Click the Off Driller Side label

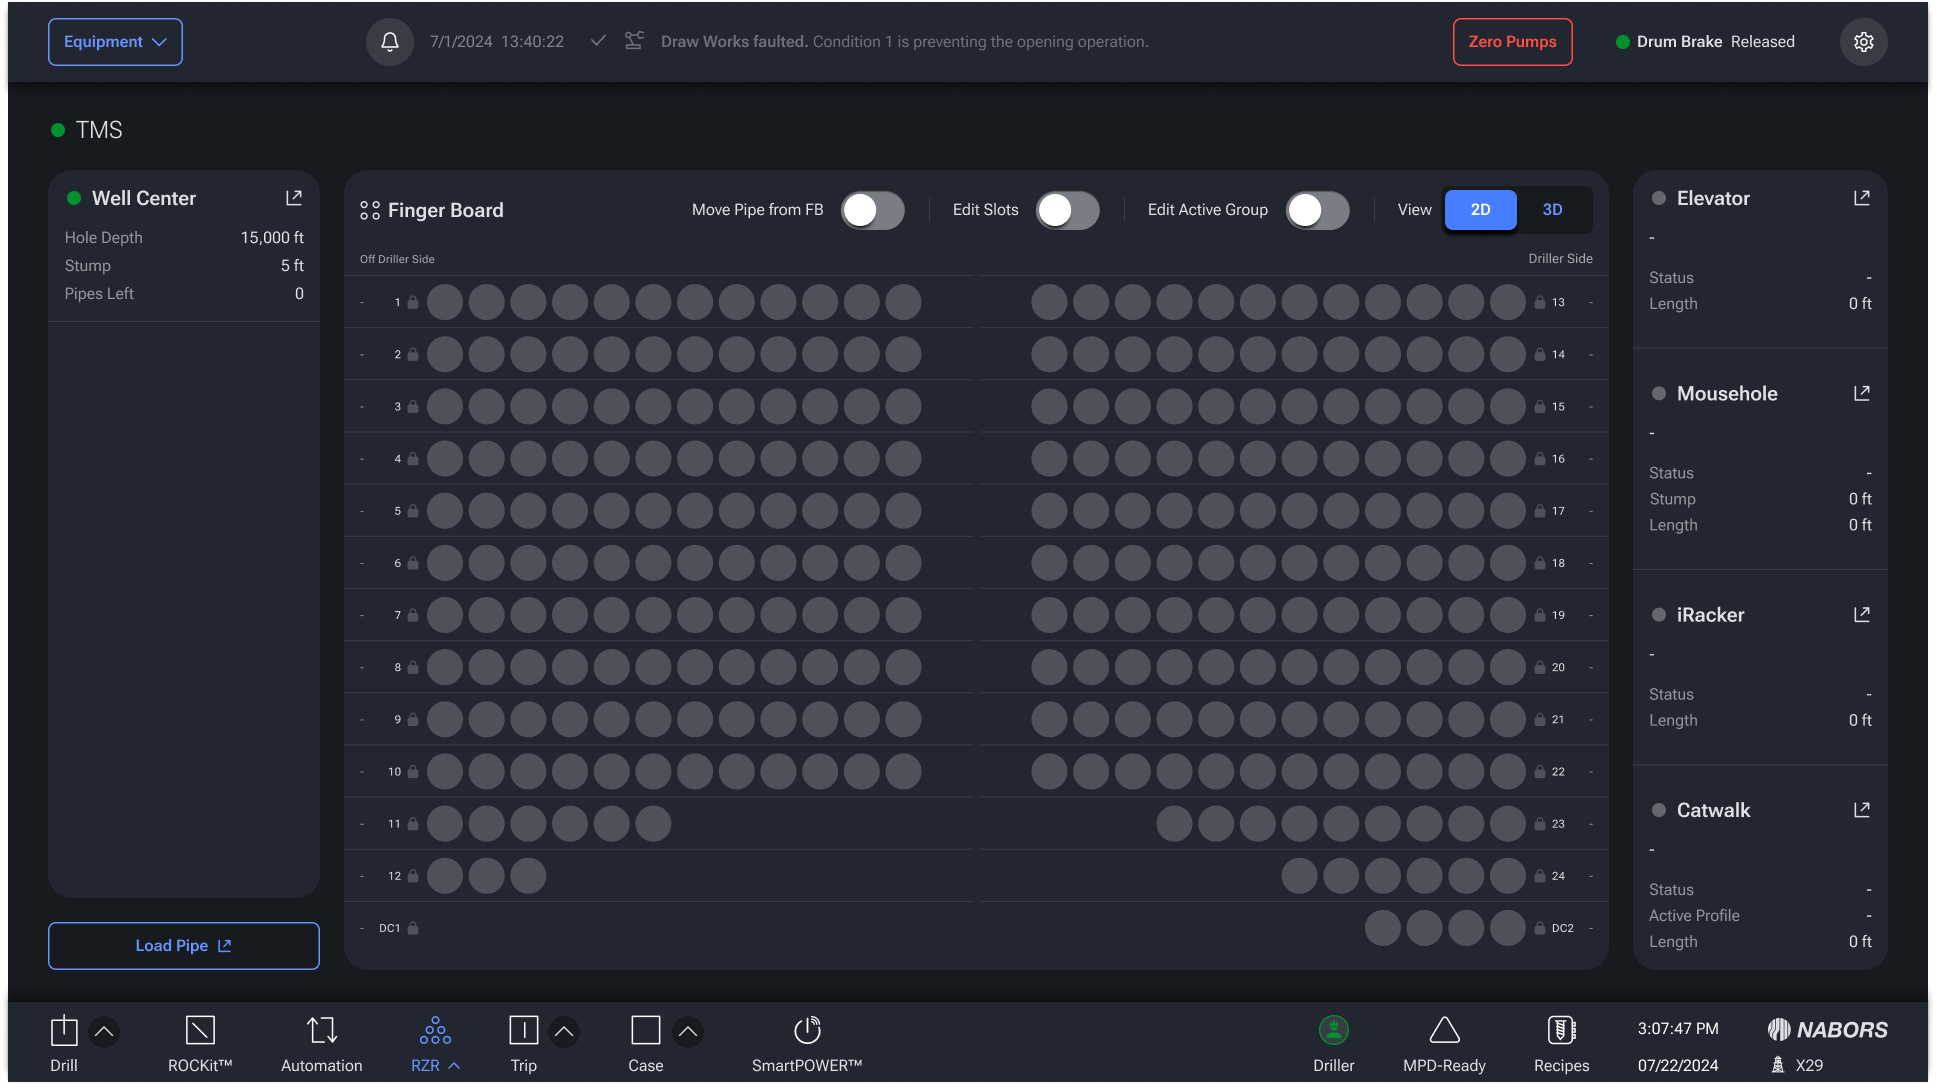click(x=397, y=259)
